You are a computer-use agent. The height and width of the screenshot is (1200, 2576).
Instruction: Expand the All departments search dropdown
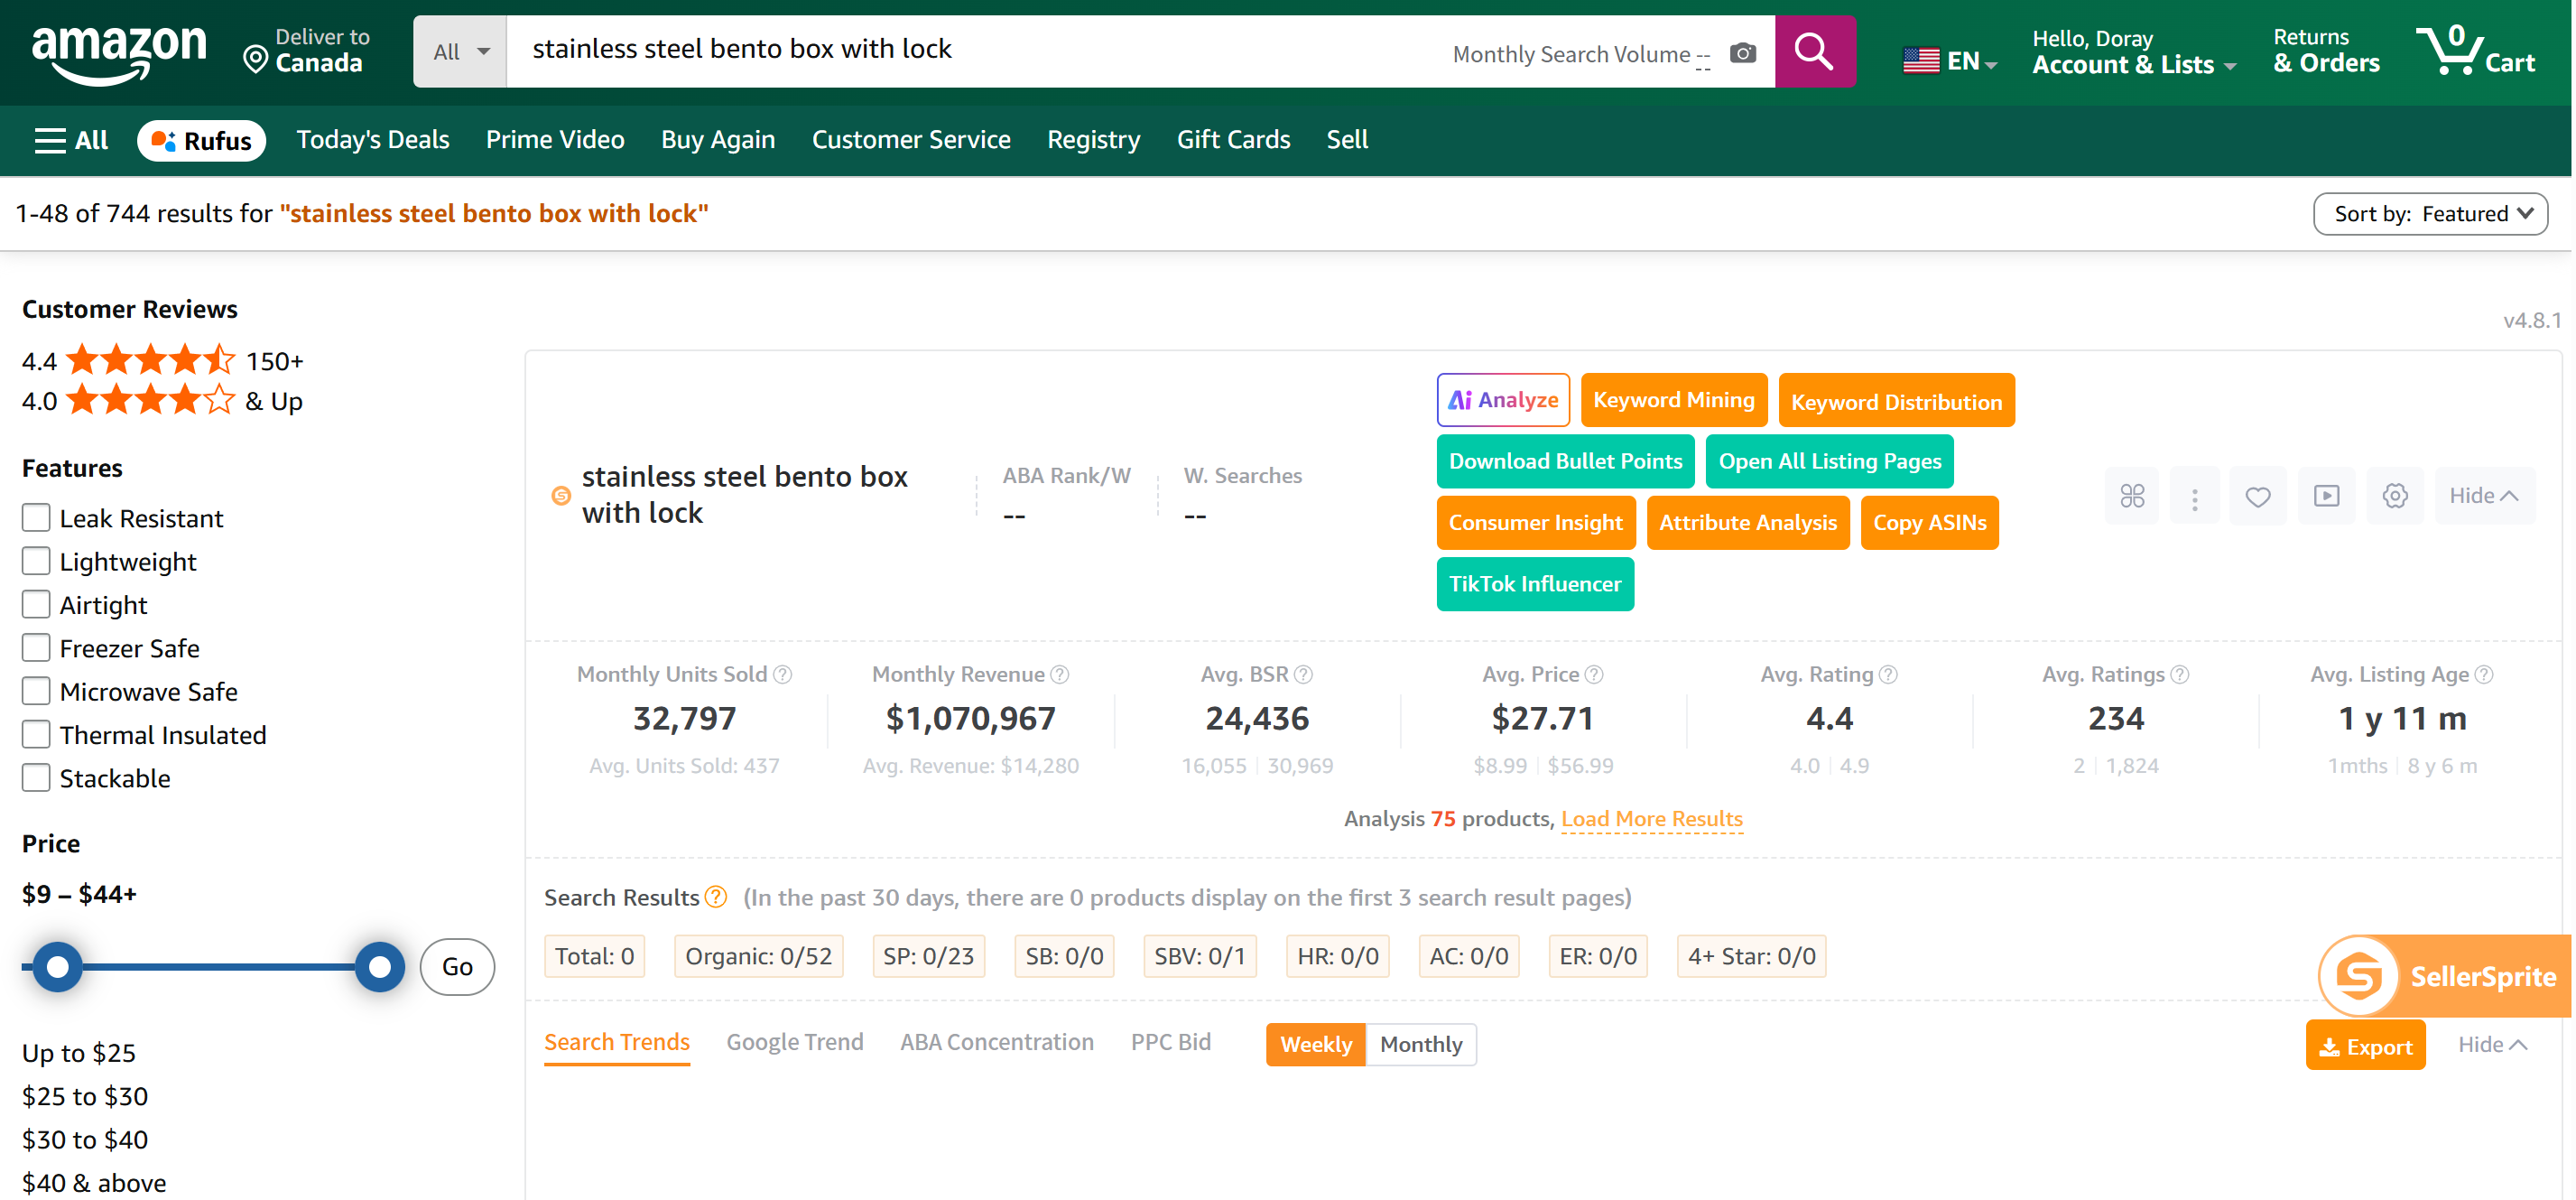[x=460, y=51]
